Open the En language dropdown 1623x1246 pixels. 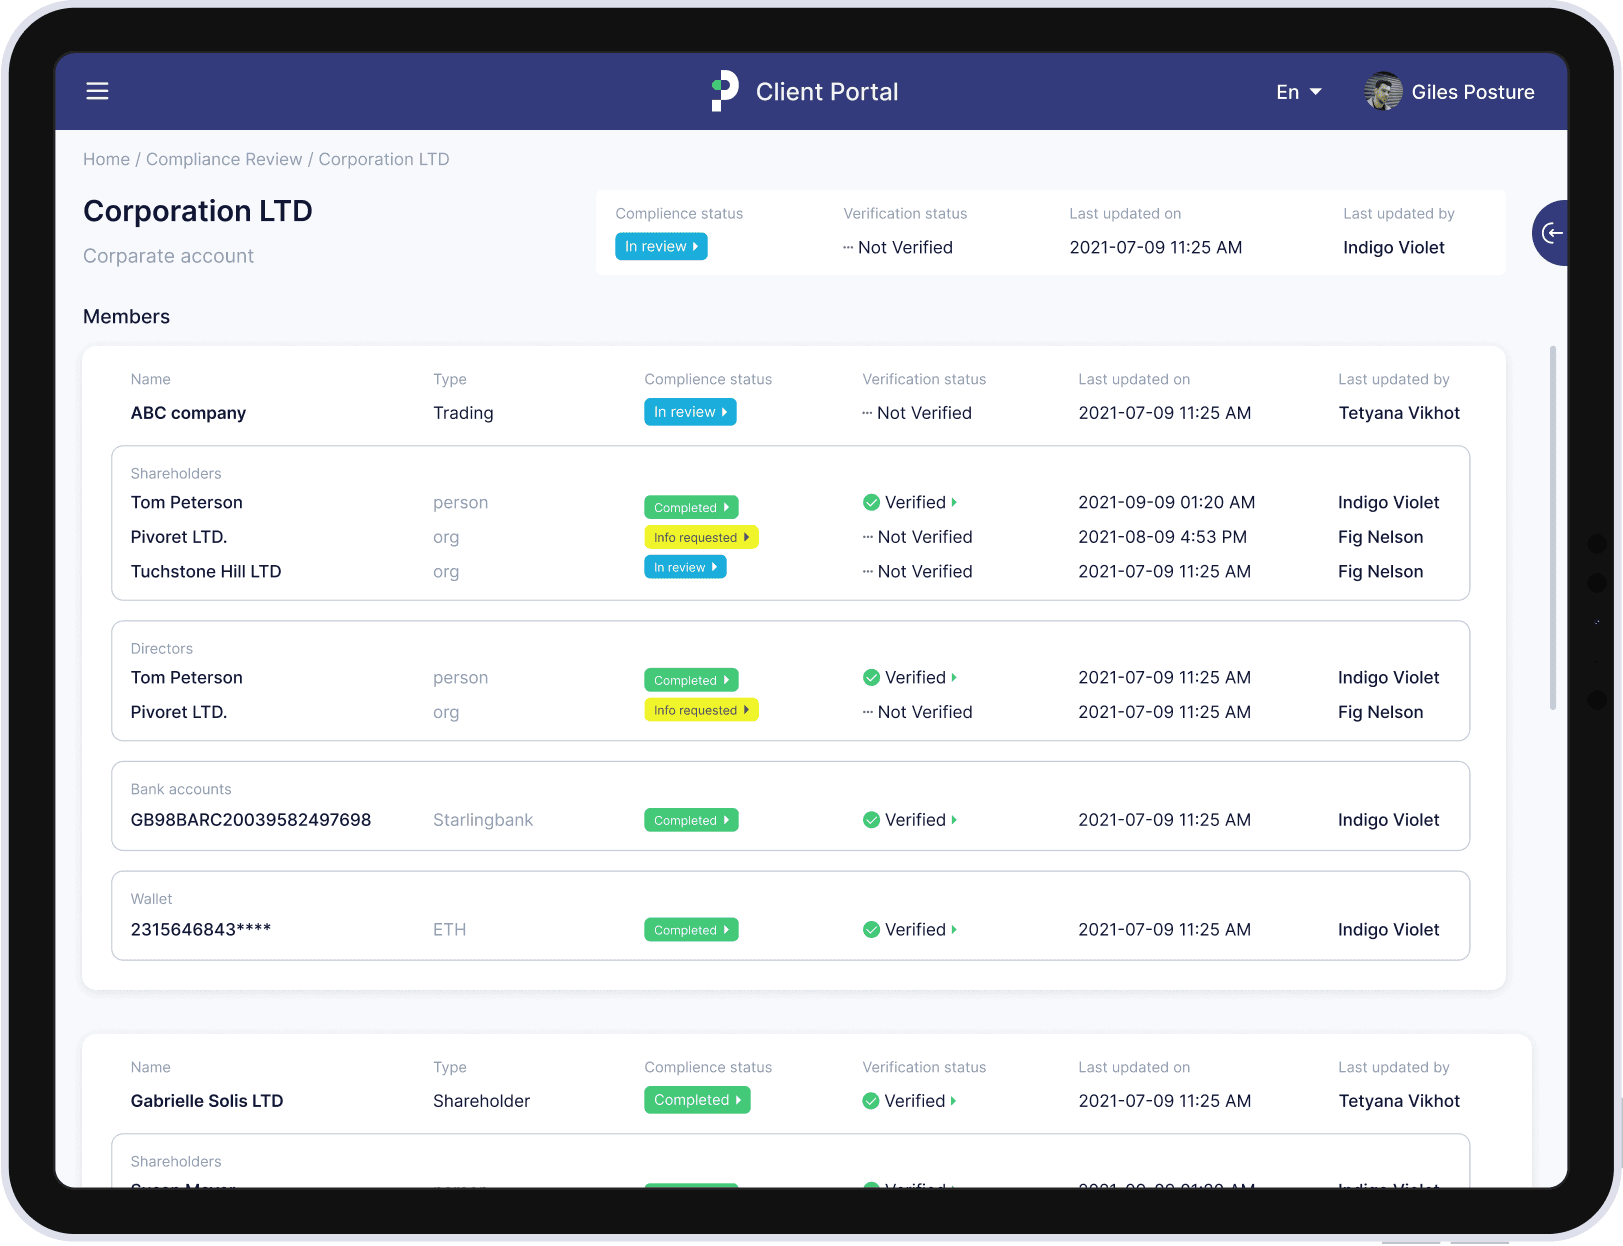click(x=1297, y=91)
